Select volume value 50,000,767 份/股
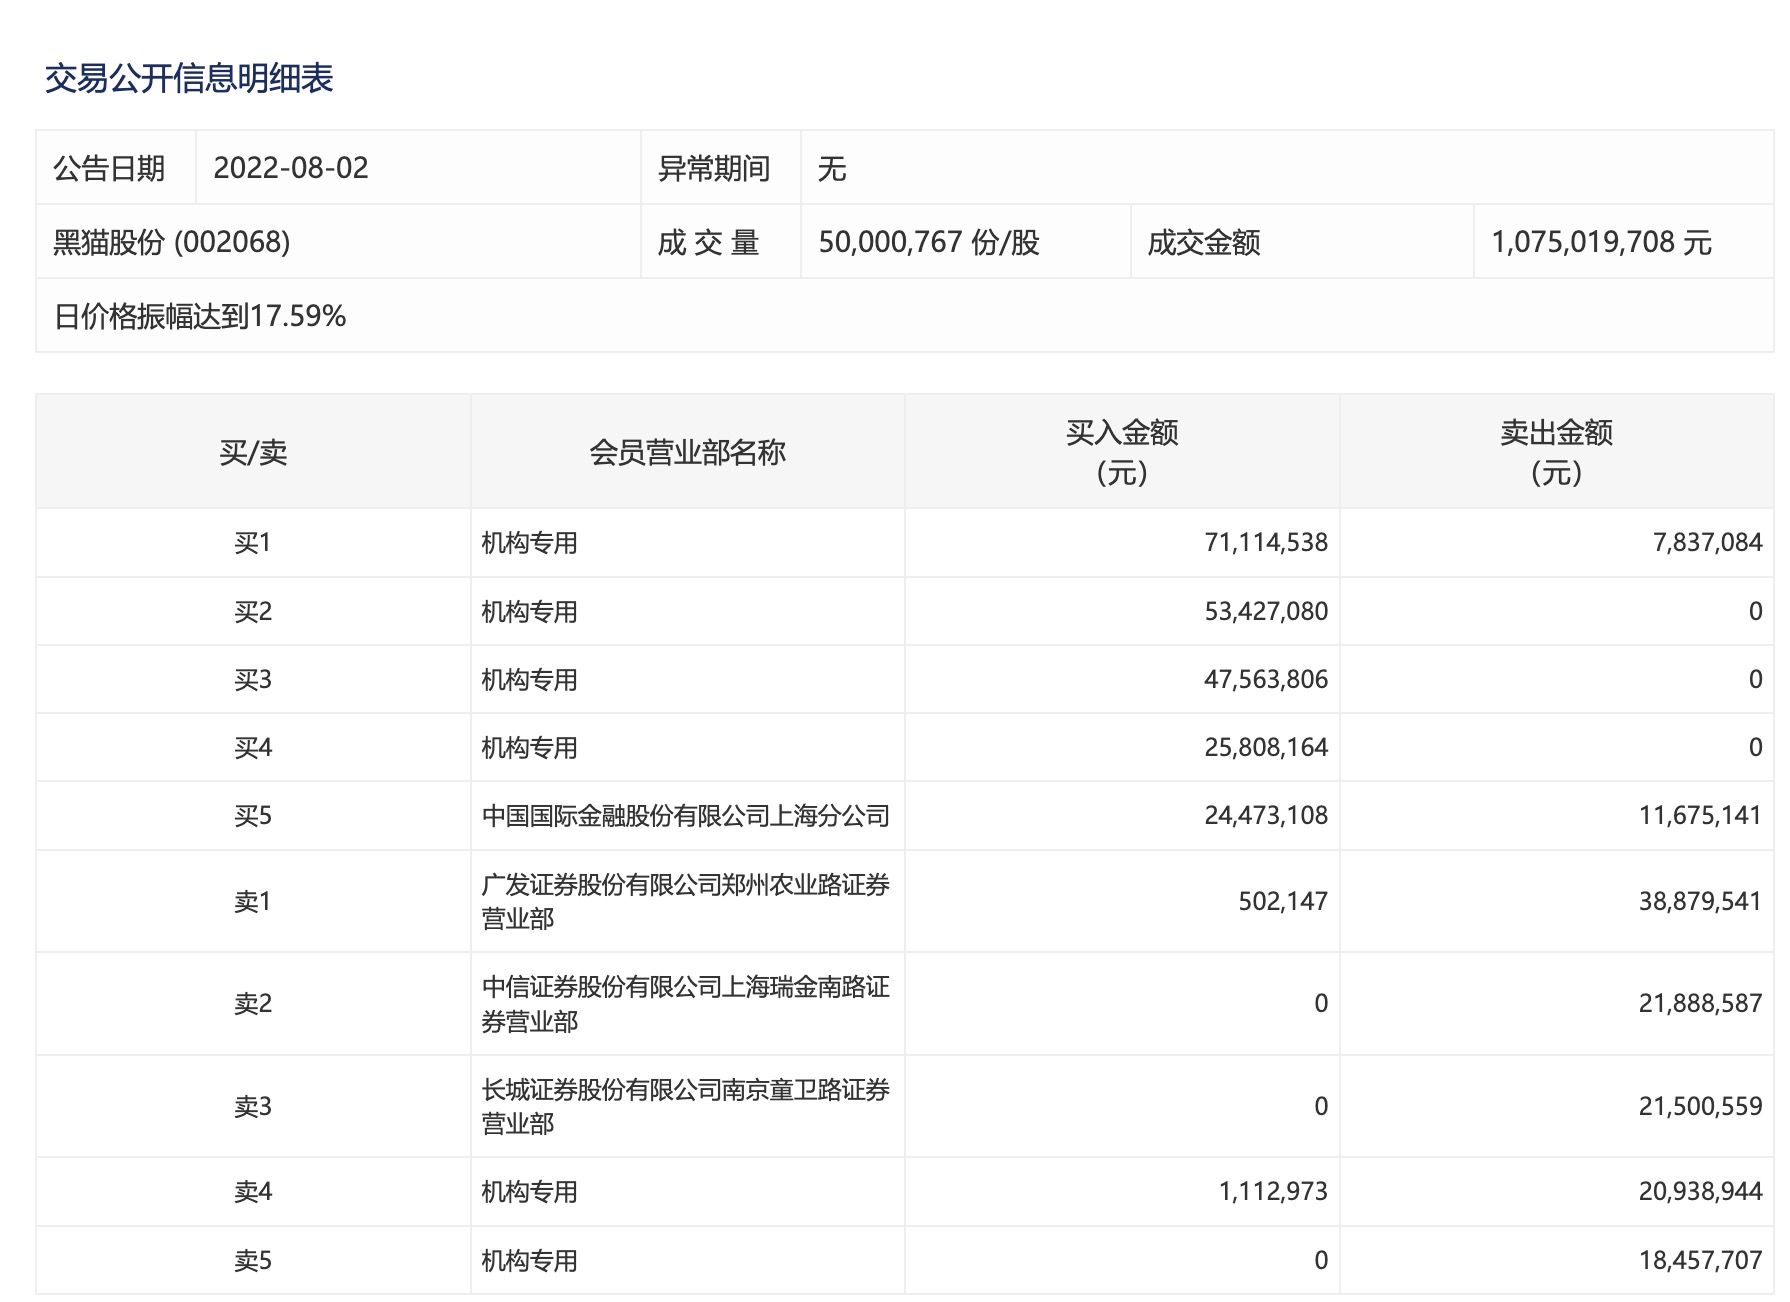 [x=929, y=242]
